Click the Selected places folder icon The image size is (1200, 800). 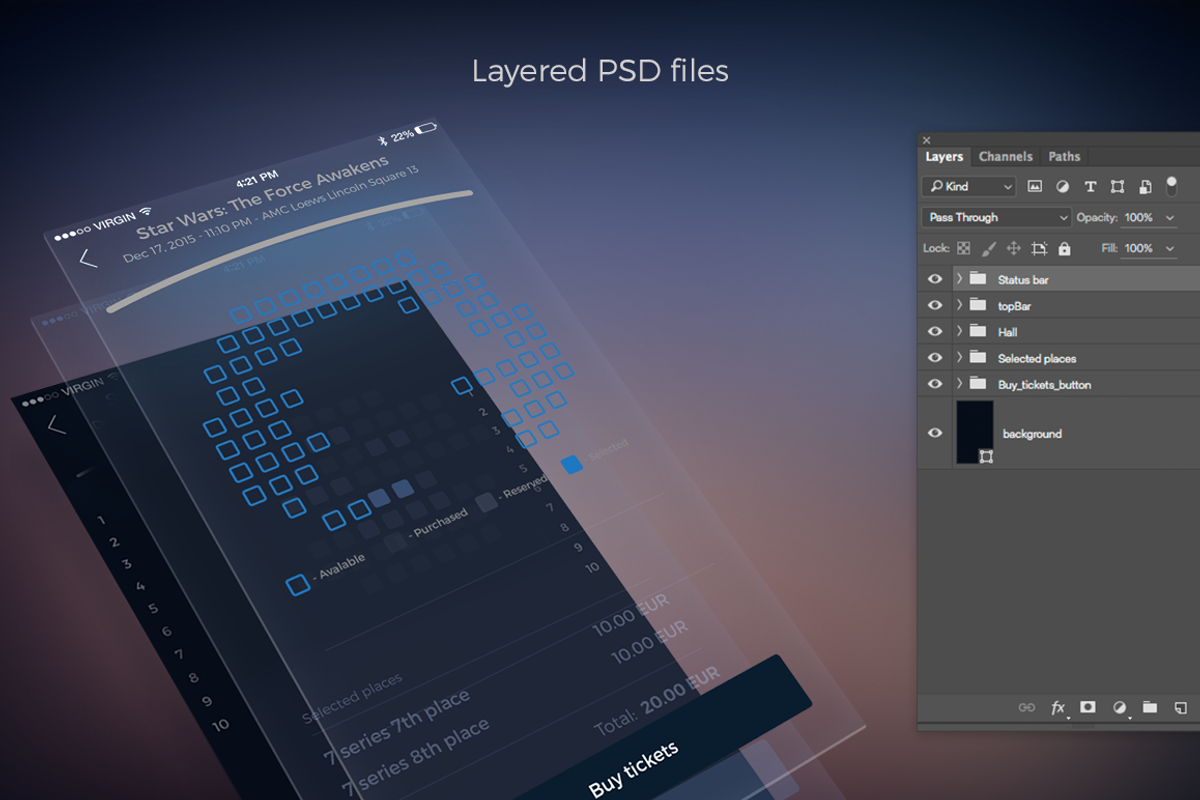978,357
